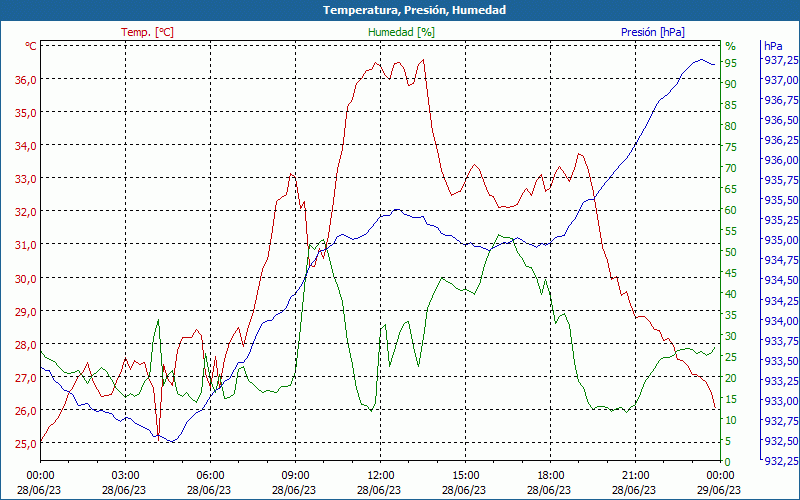
Task: Click the 934,50 pressure axis value
Action: (781, 280)
